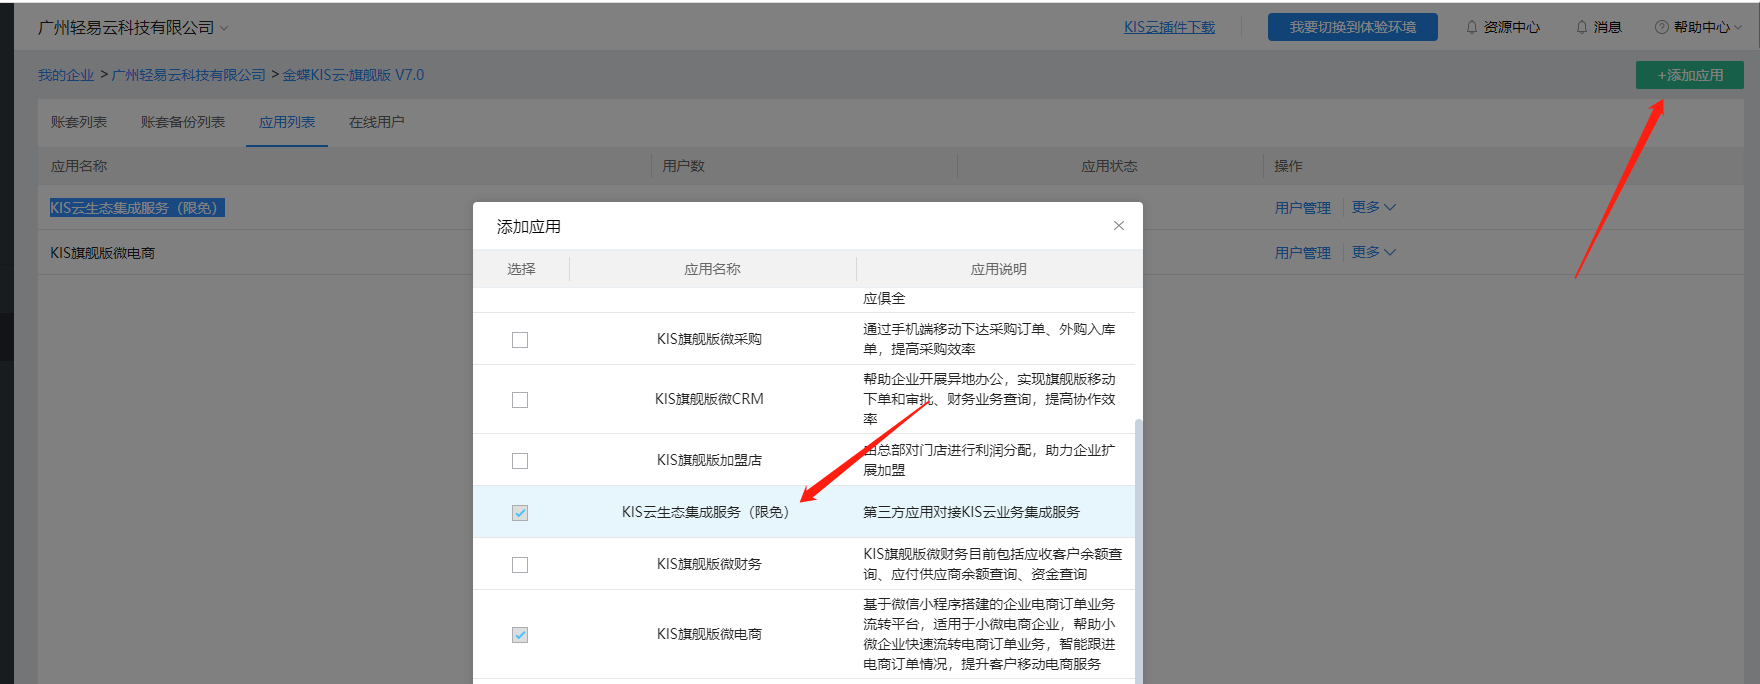Uncheck the KIS旗舰版微电商 checkbox

(x=520, y=635)
